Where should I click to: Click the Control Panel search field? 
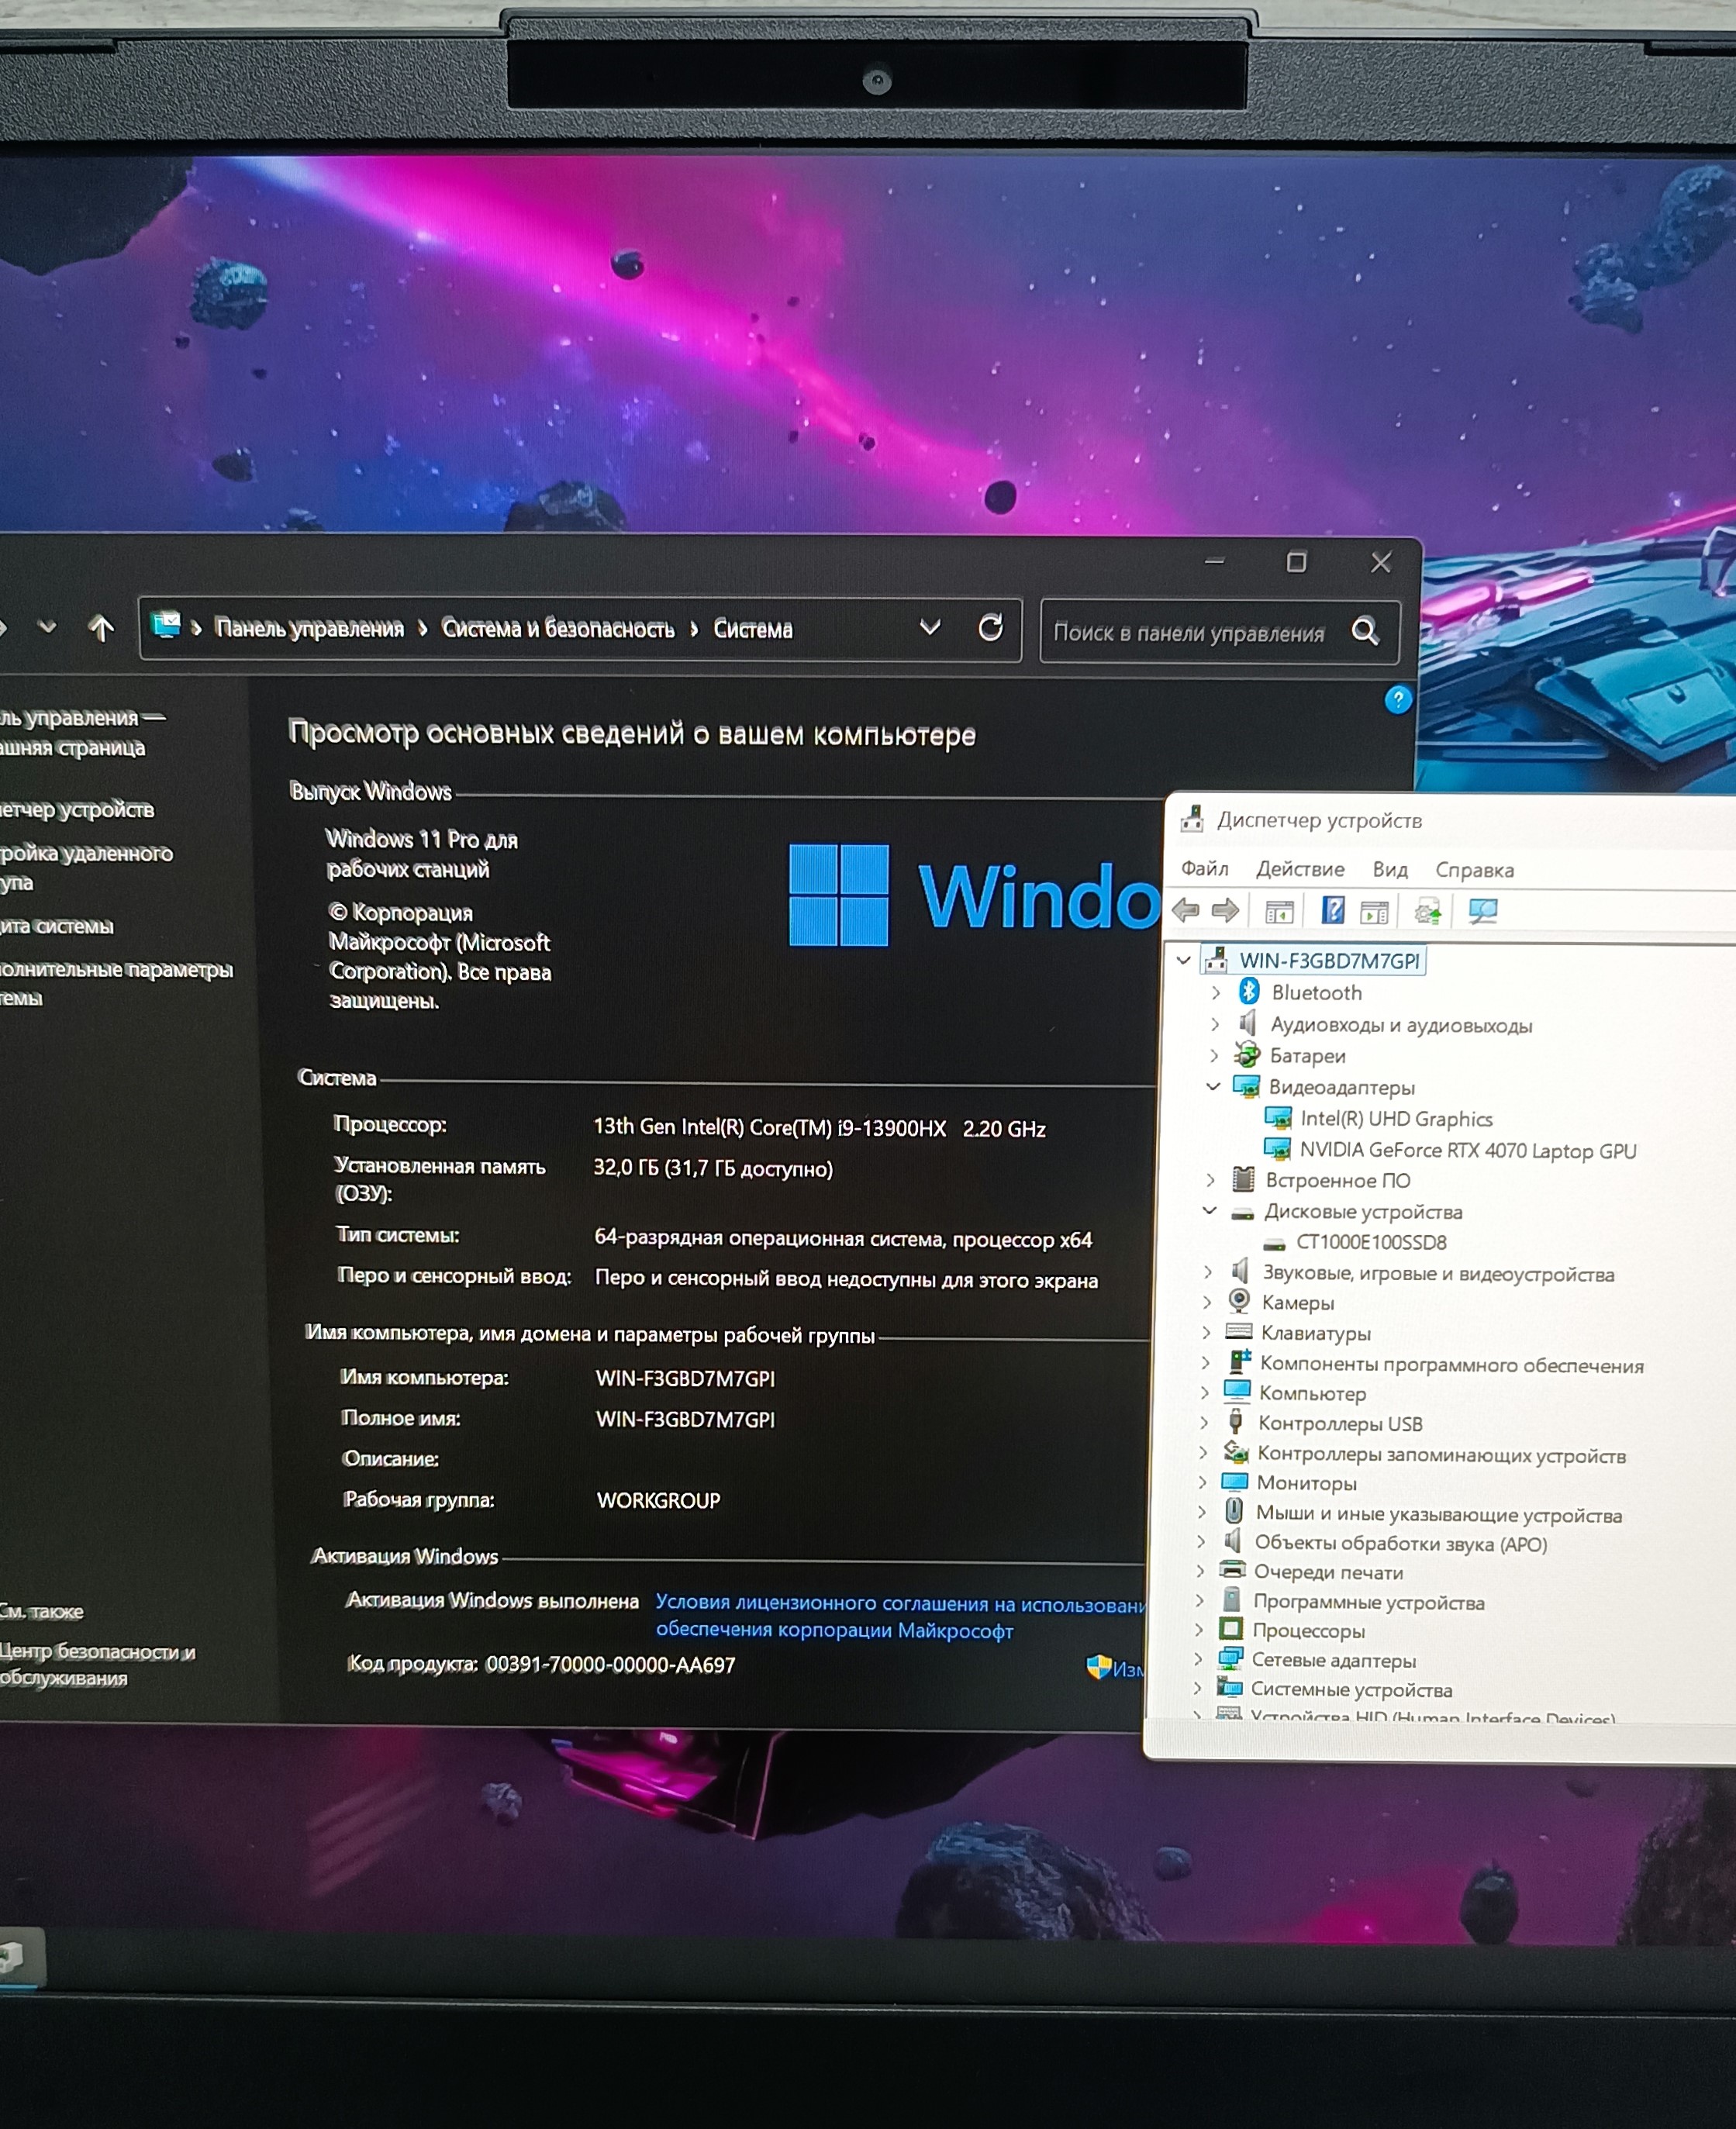coord(1188,632)
